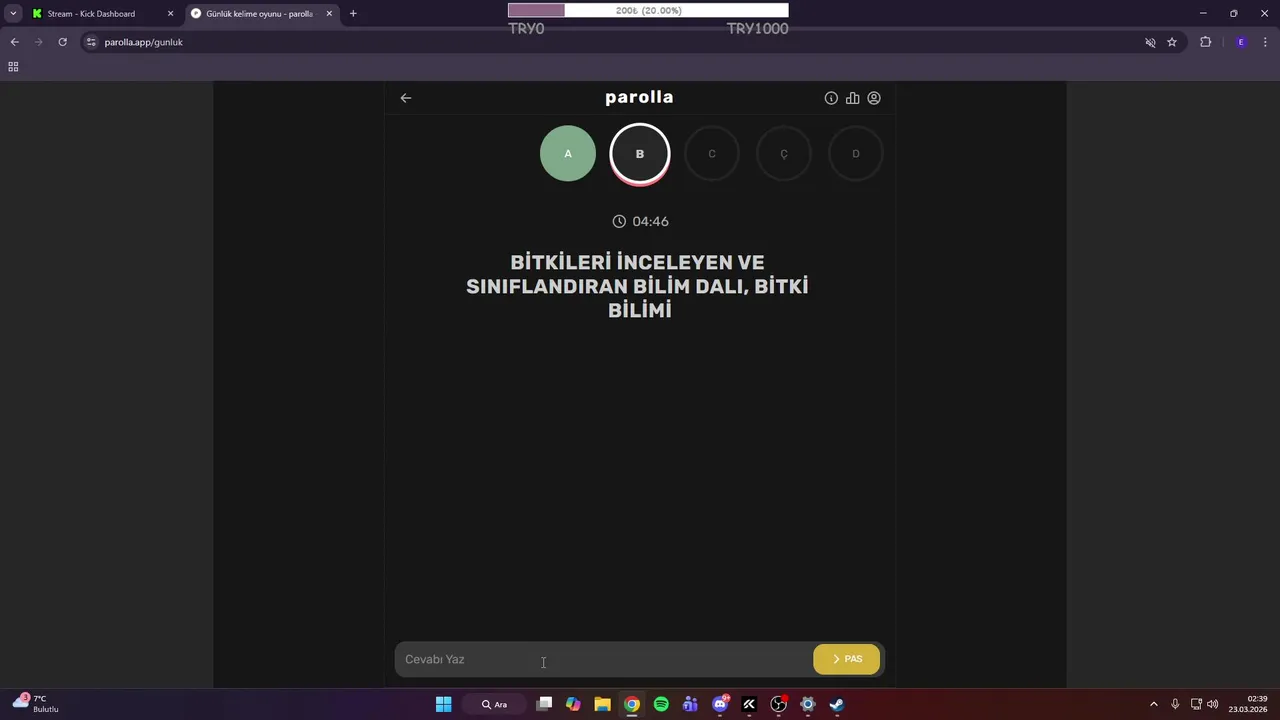Image resolution: width=1280 pixels, height=720 pixels.
Task: Open File Explorer from the taskbar
Action: pos(602,704)
